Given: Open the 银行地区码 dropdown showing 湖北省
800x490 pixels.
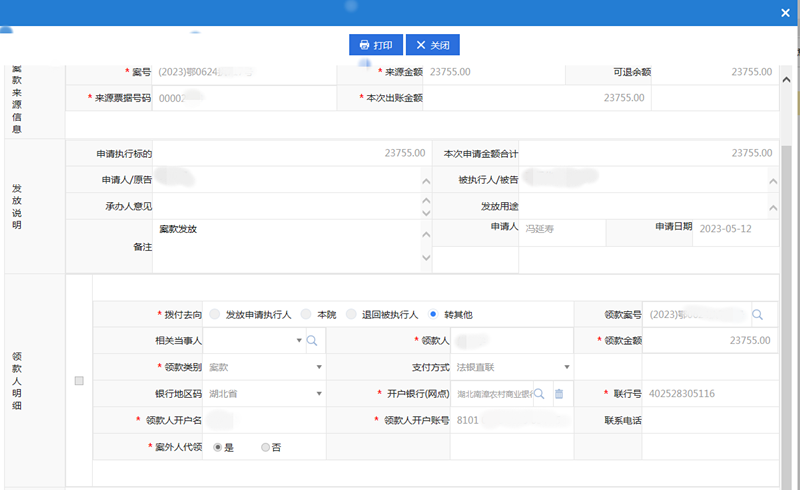Looking at the screenshot, I should tap(319, 394).
